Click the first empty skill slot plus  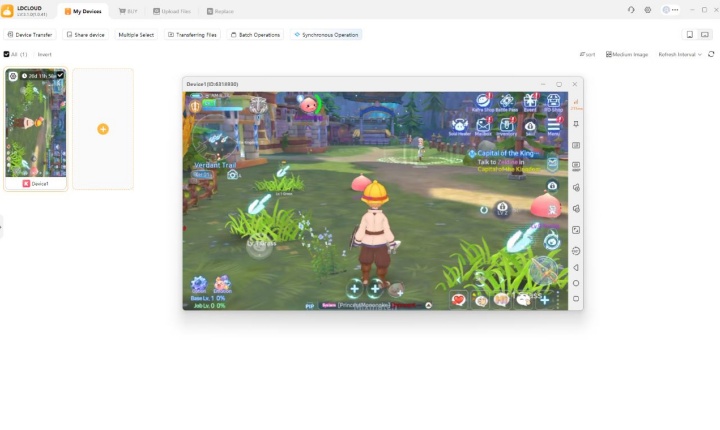click(354, 289)
